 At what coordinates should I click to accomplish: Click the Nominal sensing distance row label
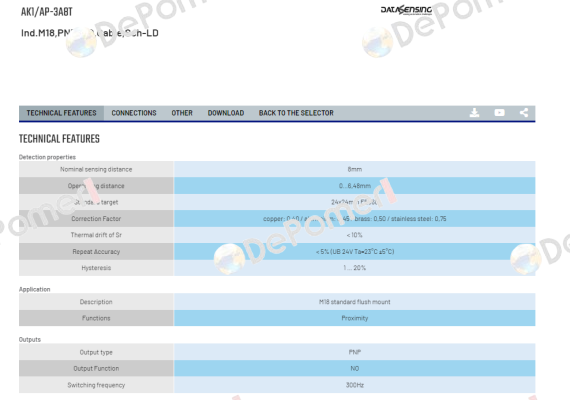tap(96, 169)
